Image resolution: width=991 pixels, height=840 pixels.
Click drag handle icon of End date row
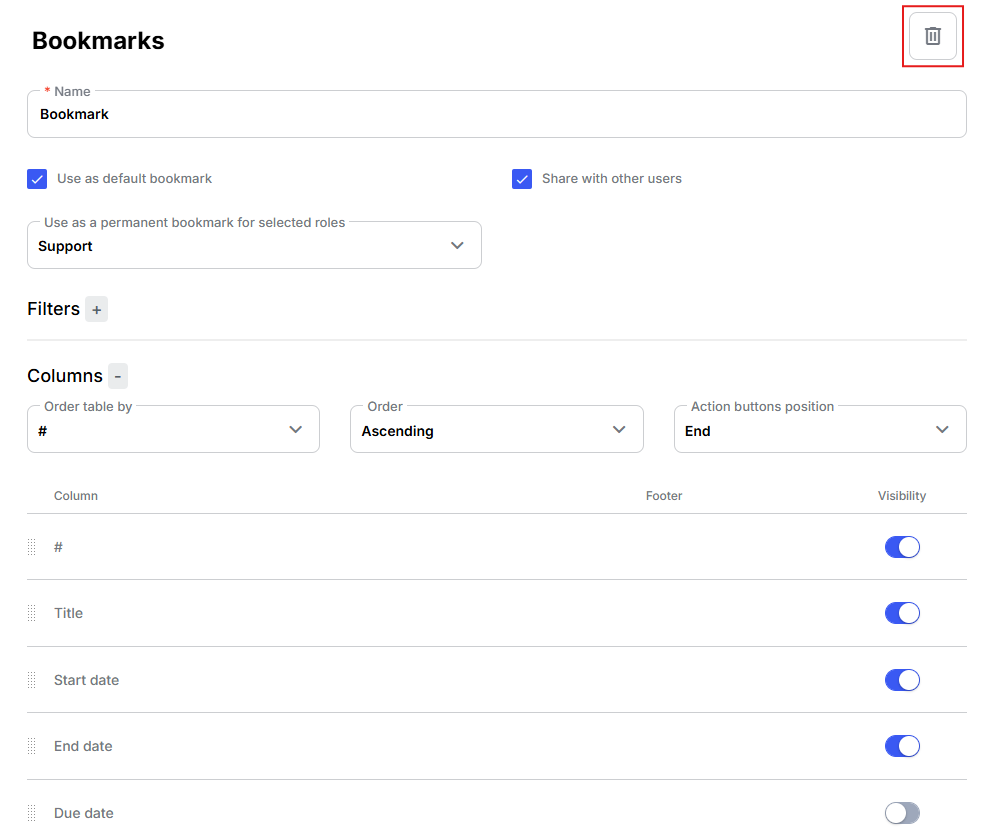click(x=32, y=746)
